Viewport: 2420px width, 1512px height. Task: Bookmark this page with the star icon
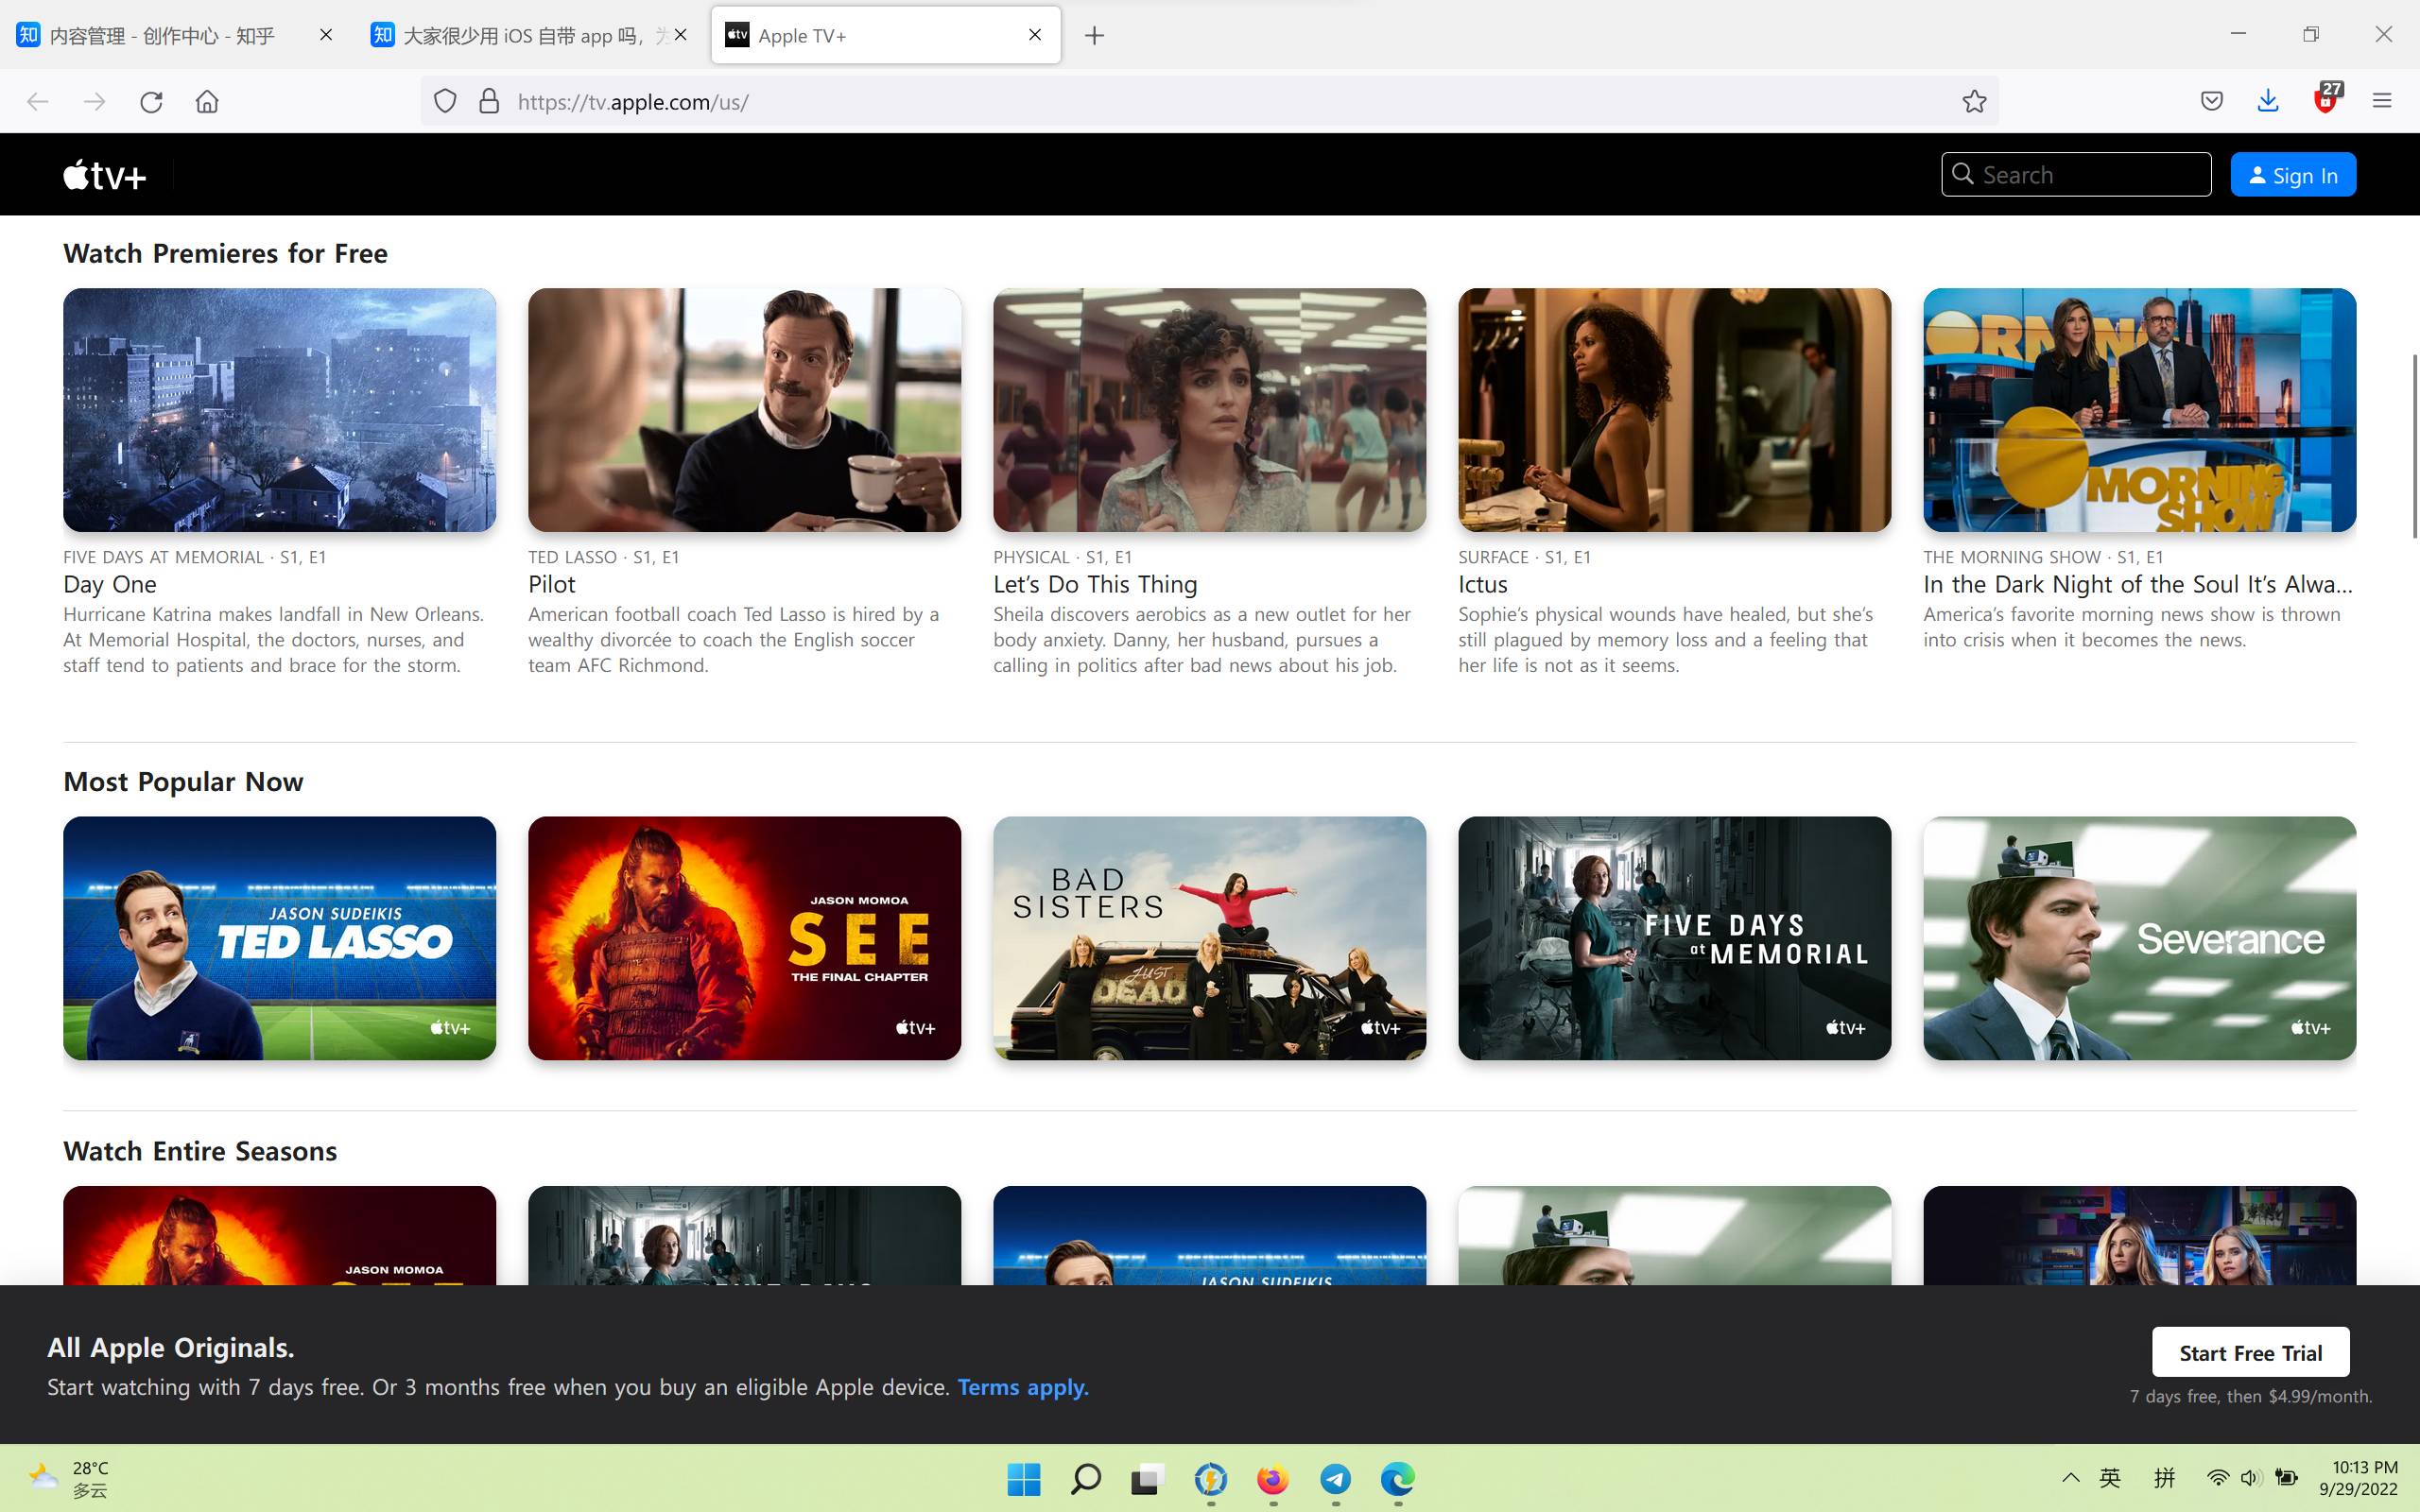(1974, 101)
